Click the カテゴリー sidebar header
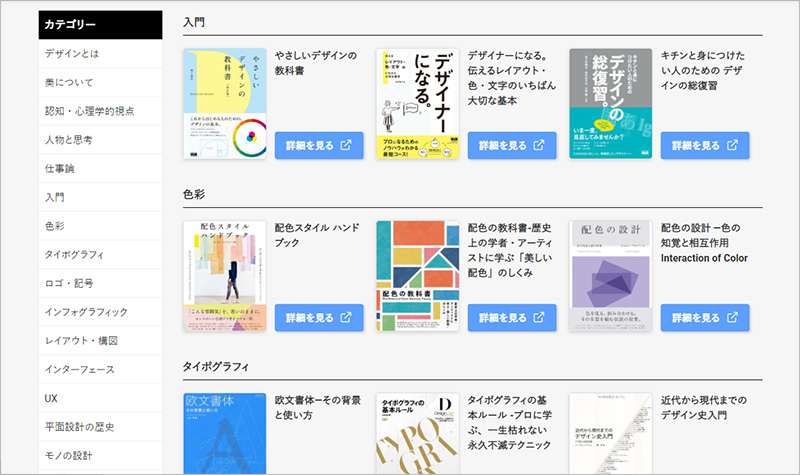 [x=101, y=24]
